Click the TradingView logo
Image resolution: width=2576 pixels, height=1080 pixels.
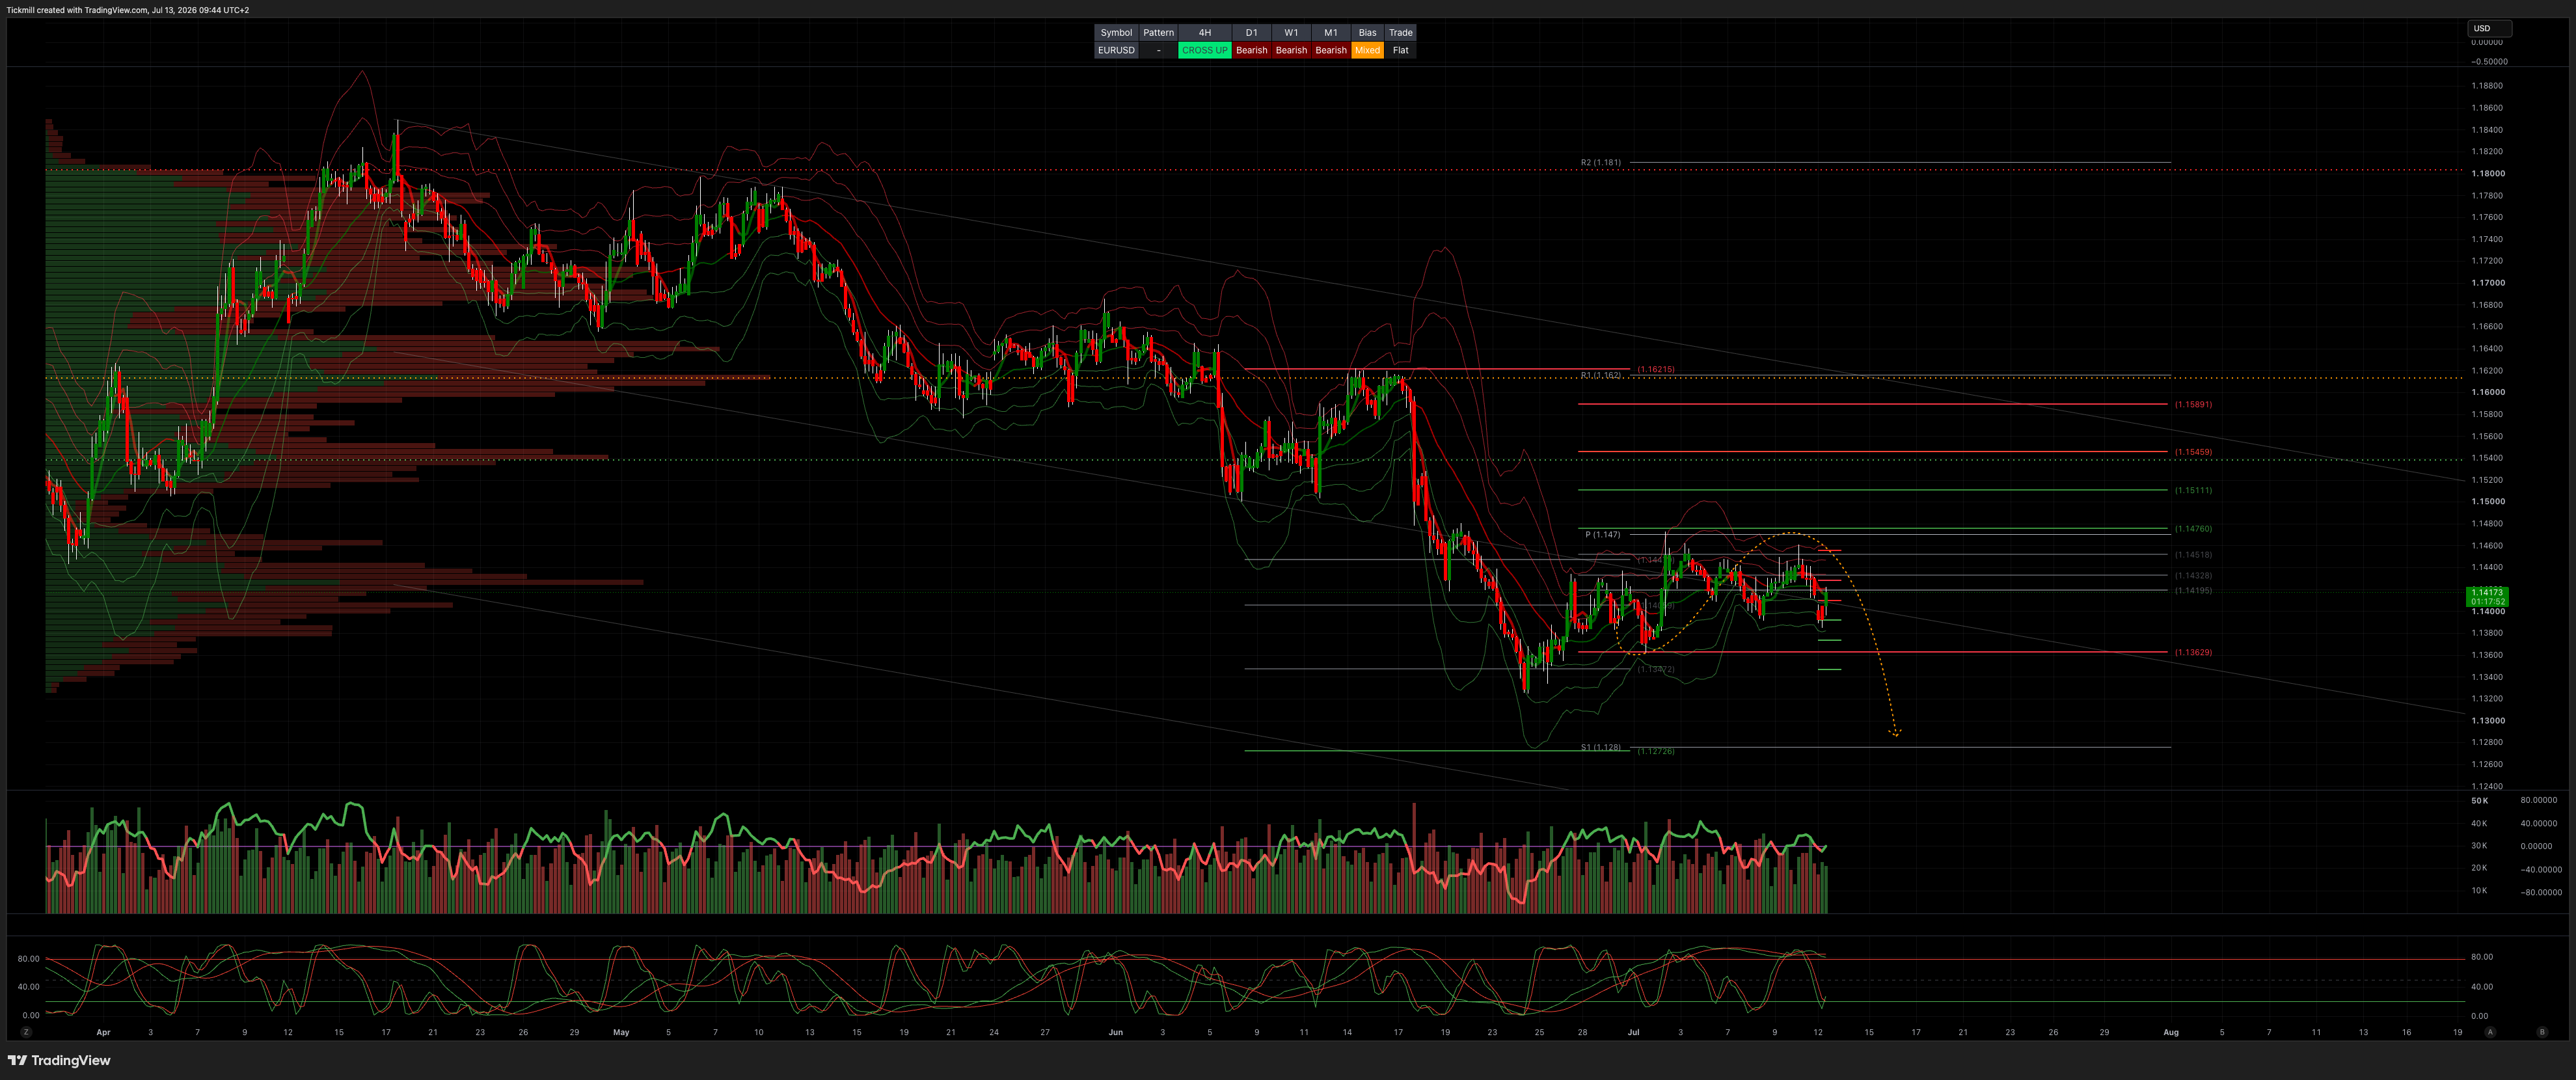pos(59,1060)
